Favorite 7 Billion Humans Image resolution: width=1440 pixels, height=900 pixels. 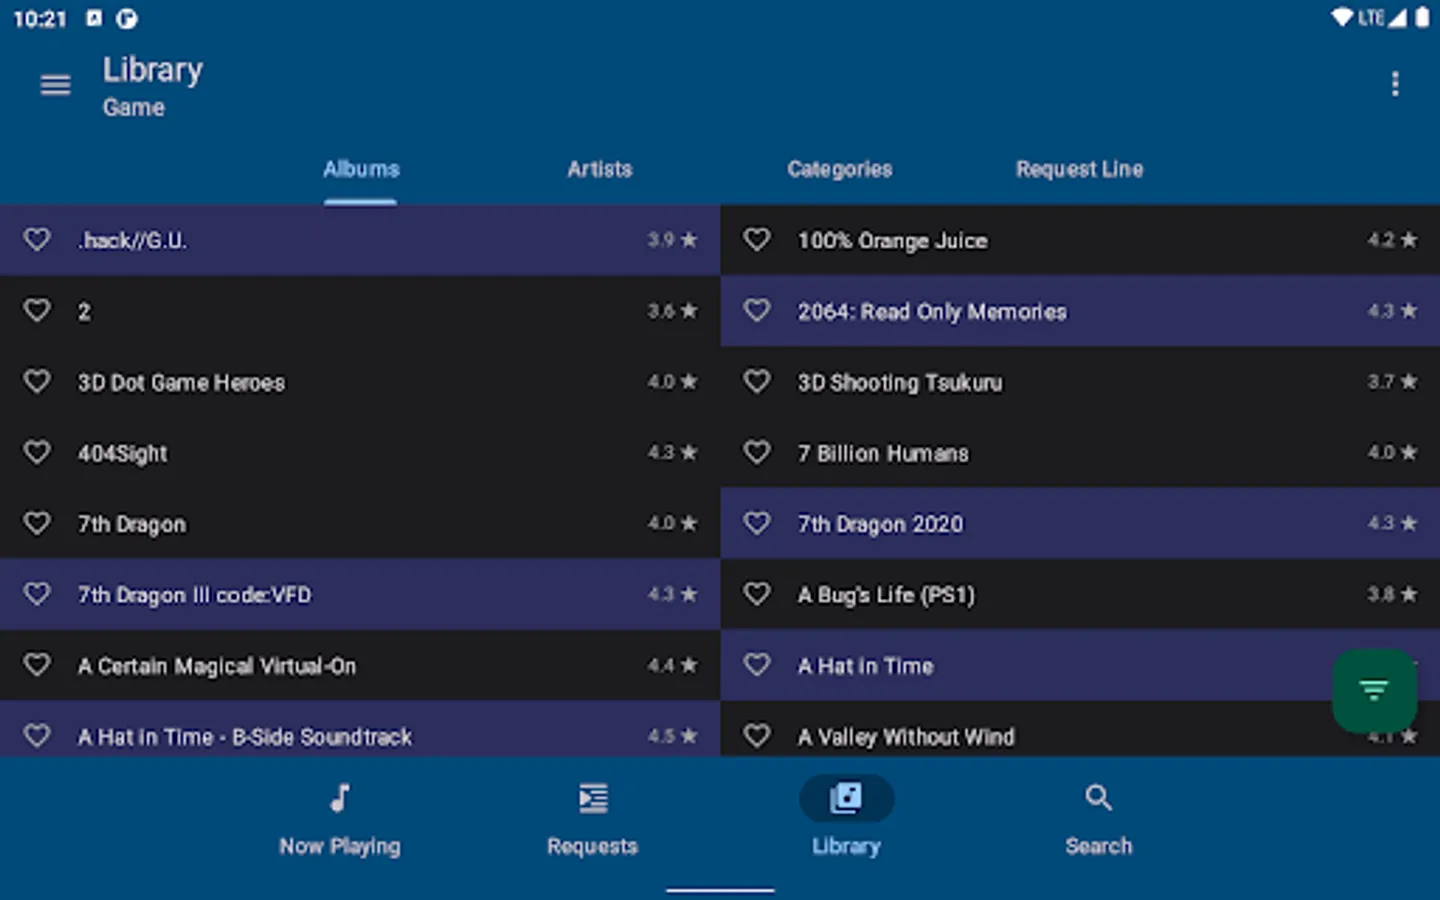pyautogui.click(x=757, y=453)
